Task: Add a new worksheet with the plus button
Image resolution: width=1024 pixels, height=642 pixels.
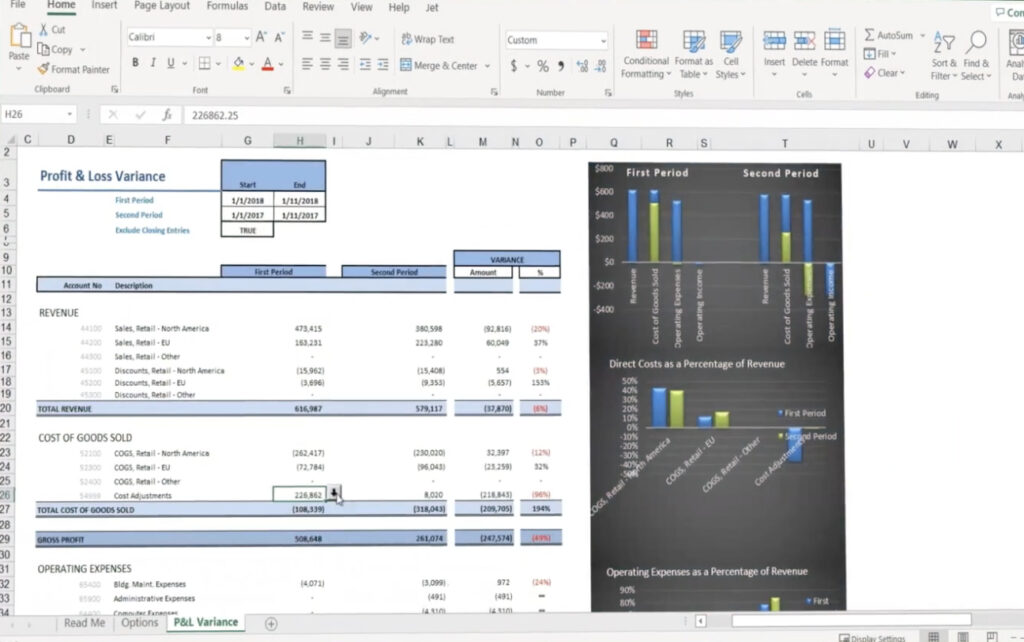Action: (270, 622)
